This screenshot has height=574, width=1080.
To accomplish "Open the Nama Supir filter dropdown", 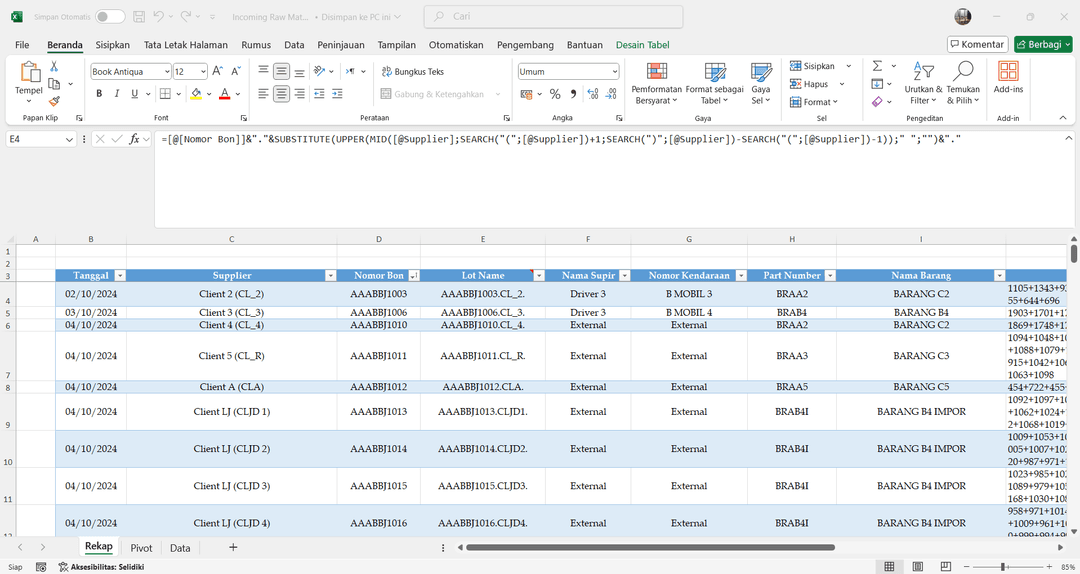I will click(x=625, y=276).
